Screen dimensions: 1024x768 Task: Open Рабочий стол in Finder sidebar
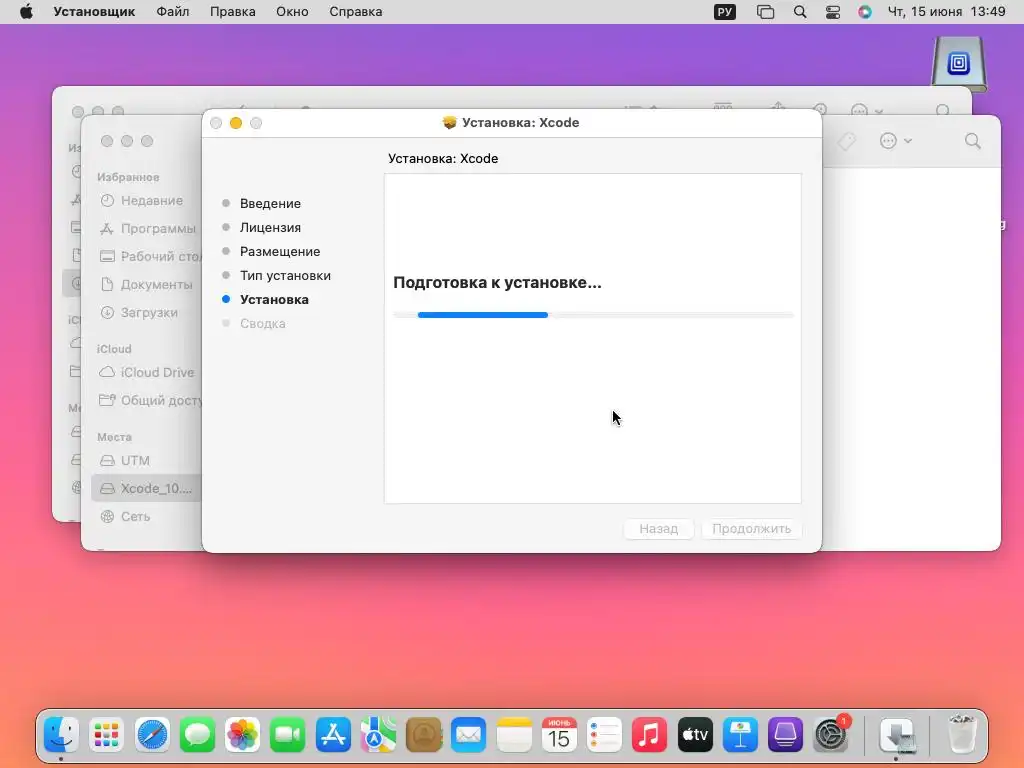coord(150,257)
